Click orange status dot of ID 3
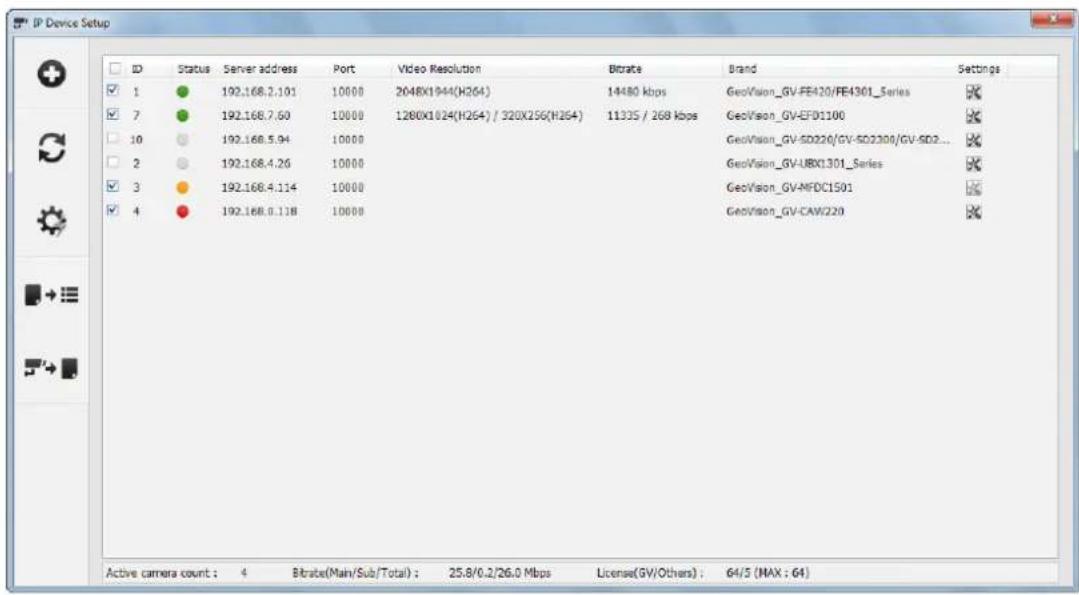Image resolution: width=1079 pixels, height=595 pixels. tap(182, 188)
